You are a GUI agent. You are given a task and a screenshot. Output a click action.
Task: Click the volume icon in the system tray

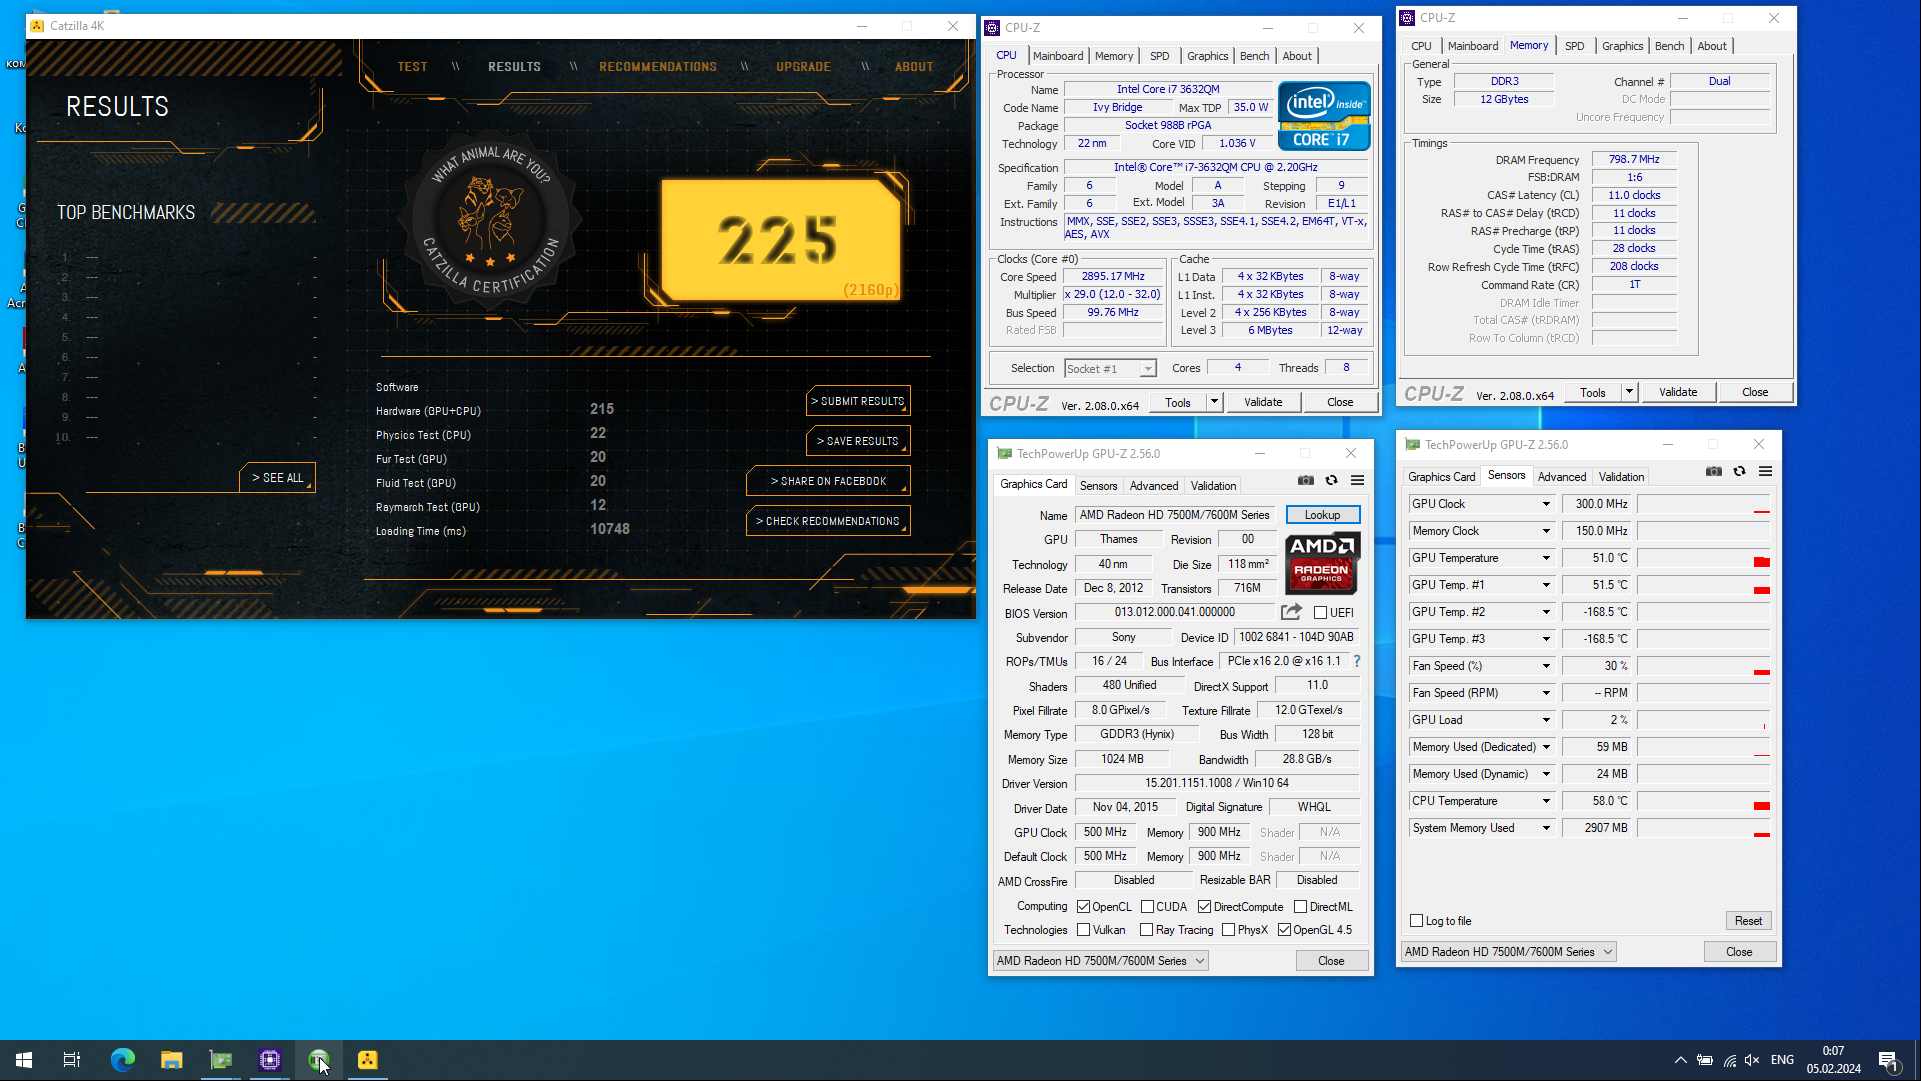(x=1752, y=1060)
